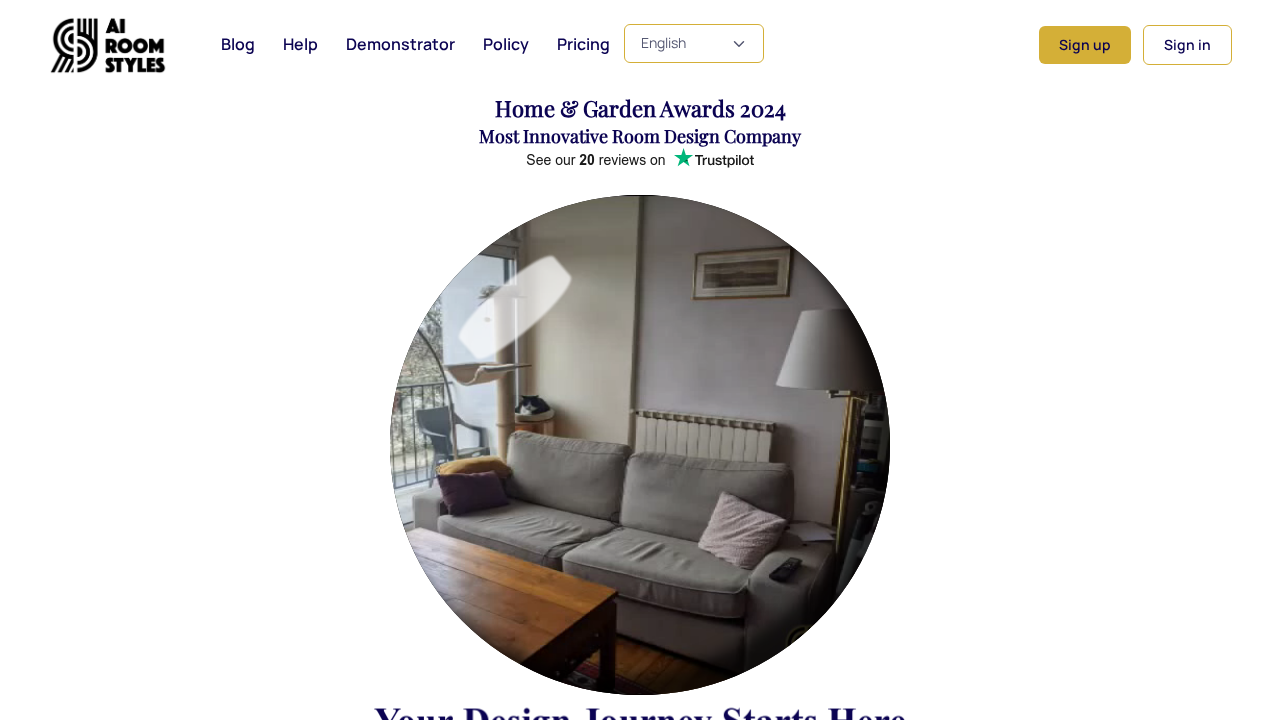
Task: Click the cat on the scratching post in photo
Action: point(533,407)
